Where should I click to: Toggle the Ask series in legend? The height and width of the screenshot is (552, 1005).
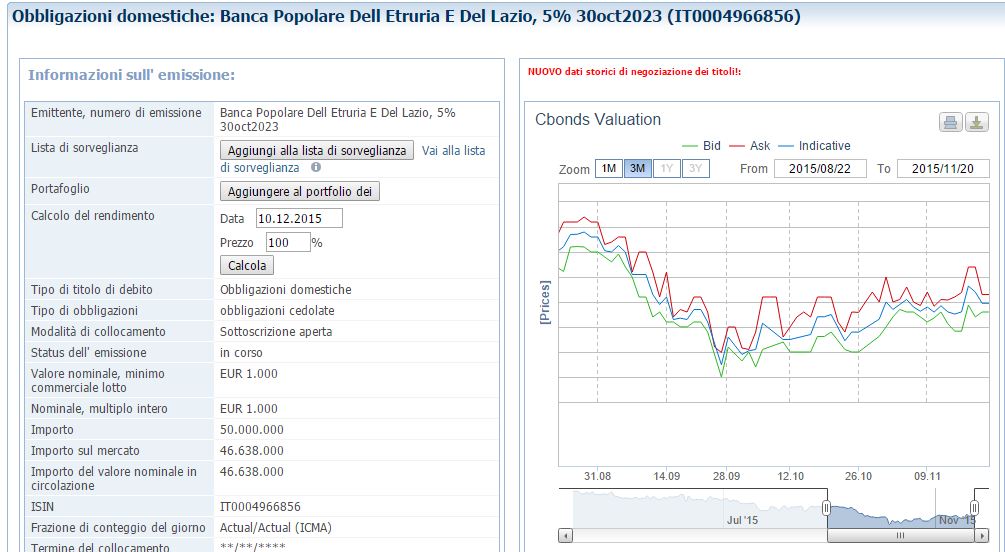point(750,146)
